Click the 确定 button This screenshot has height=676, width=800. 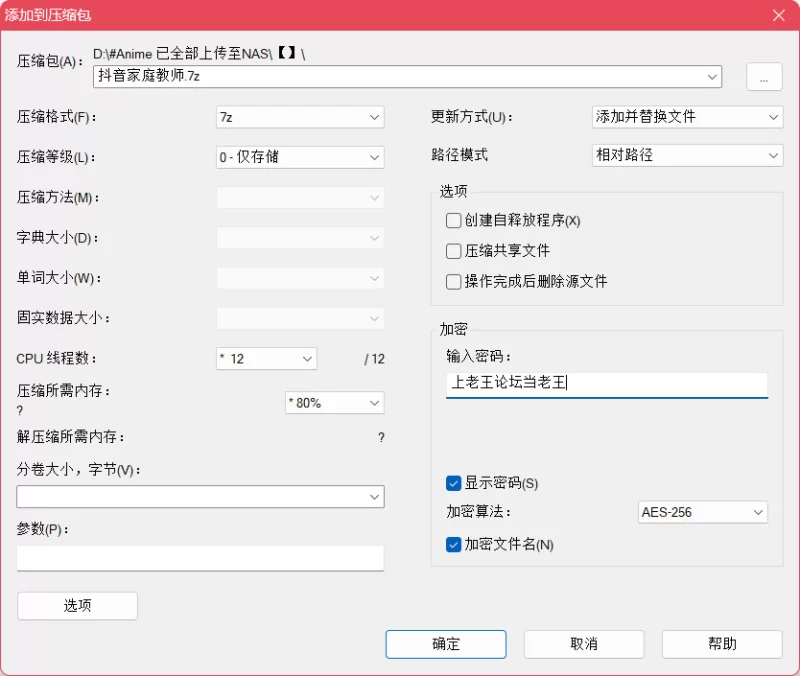[x=446, y=644]
